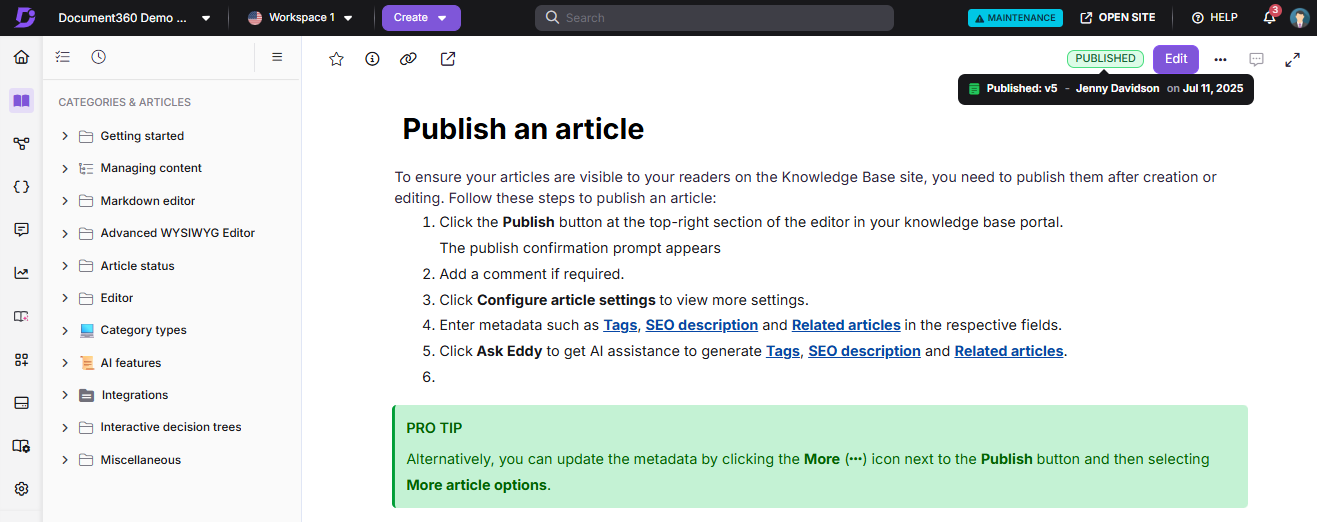Expand the Advanced WYSIWYG Editor chevron
This screenshot has height=522, width=1317.
tap(65, 233)
